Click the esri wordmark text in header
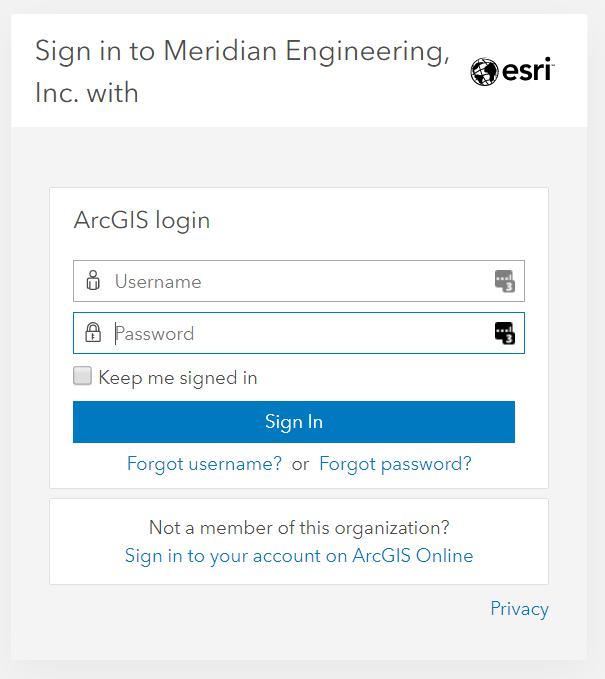Image resolution: width=605 pixels, height=679 pixels. pyautogui.click(x=527, y=71)
